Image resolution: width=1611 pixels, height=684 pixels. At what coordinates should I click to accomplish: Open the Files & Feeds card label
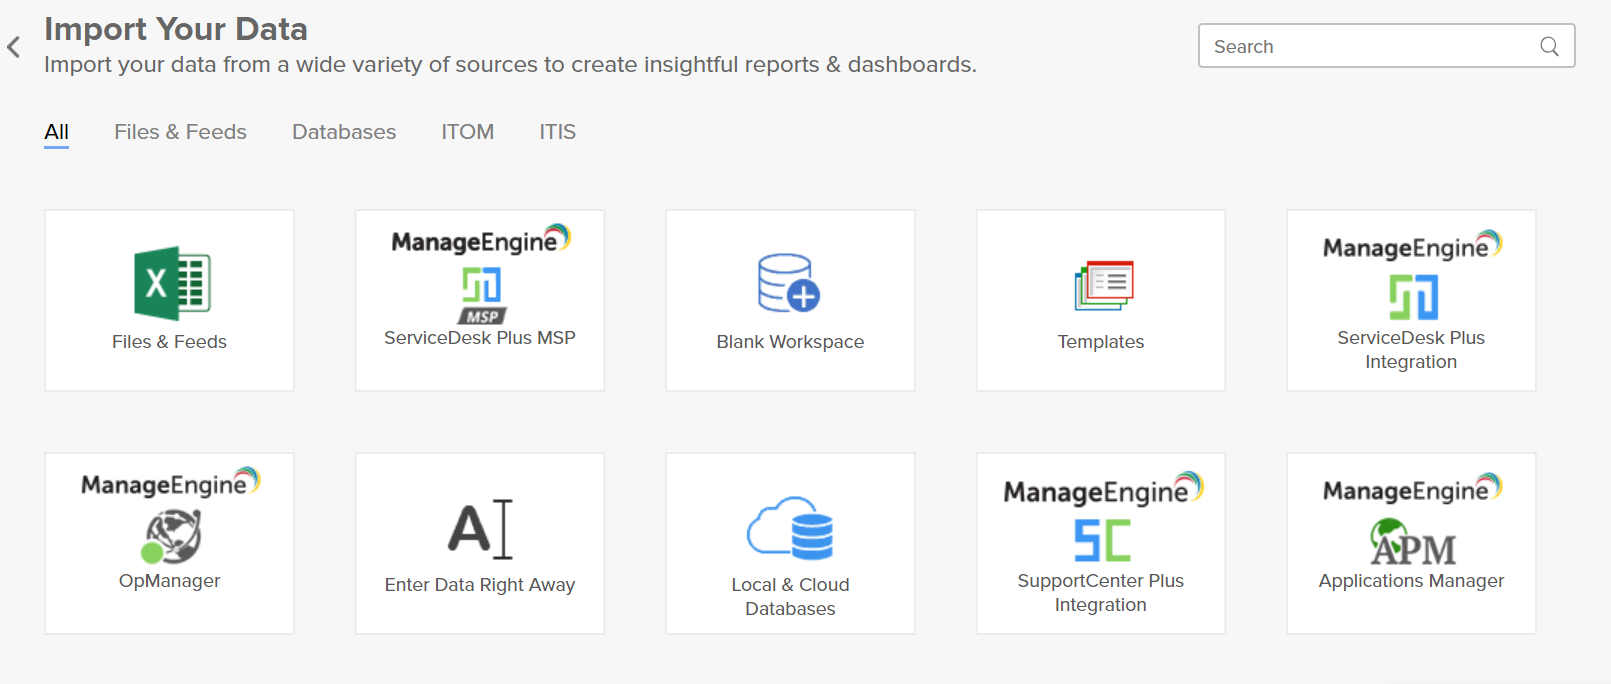pos(170,342)
